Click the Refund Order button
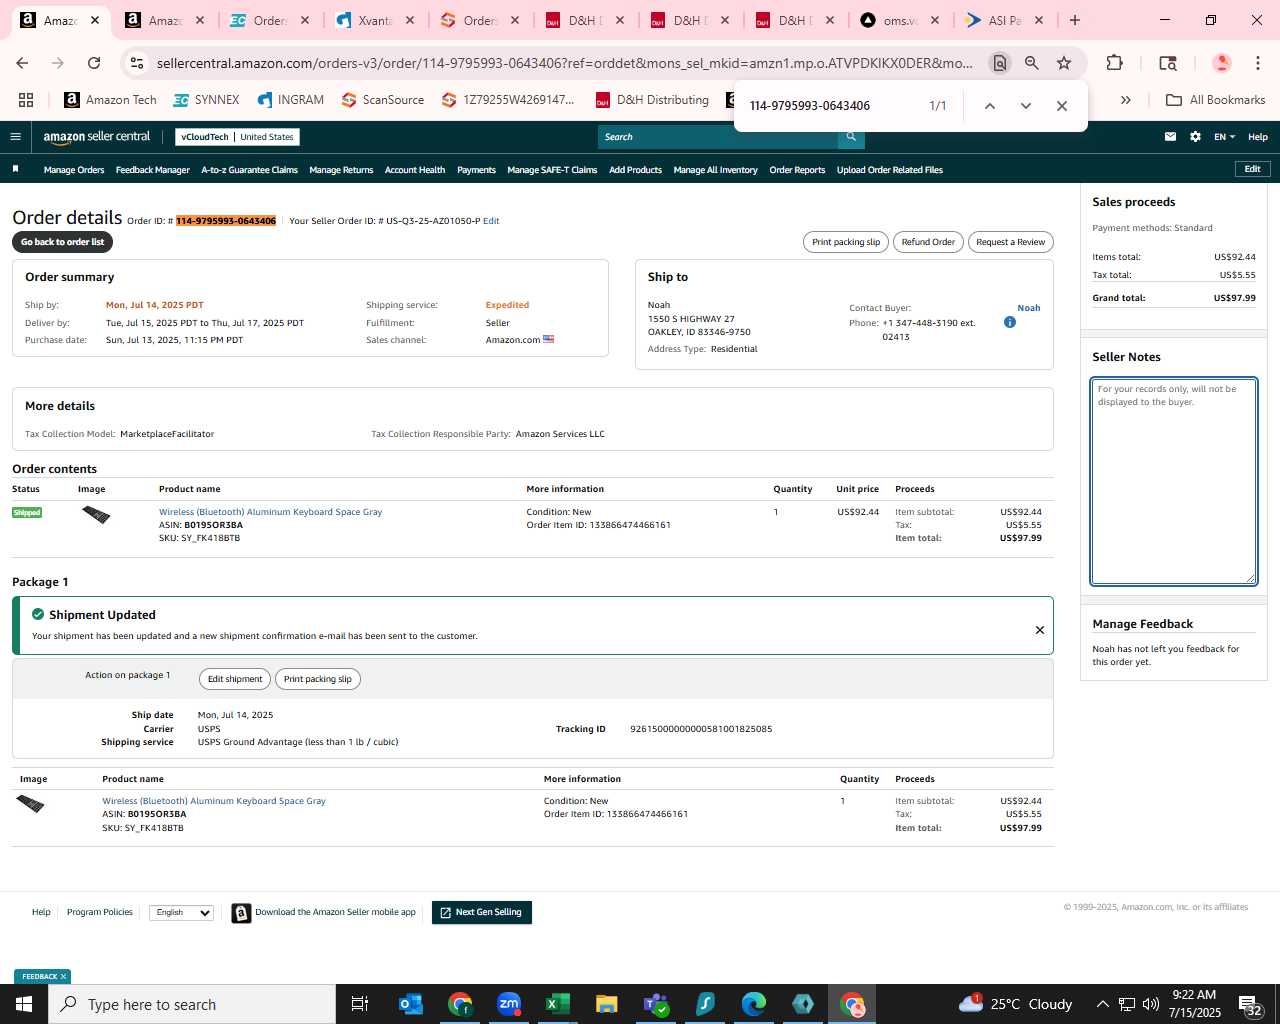1280x1024 pixels. [x=928, y=242]
